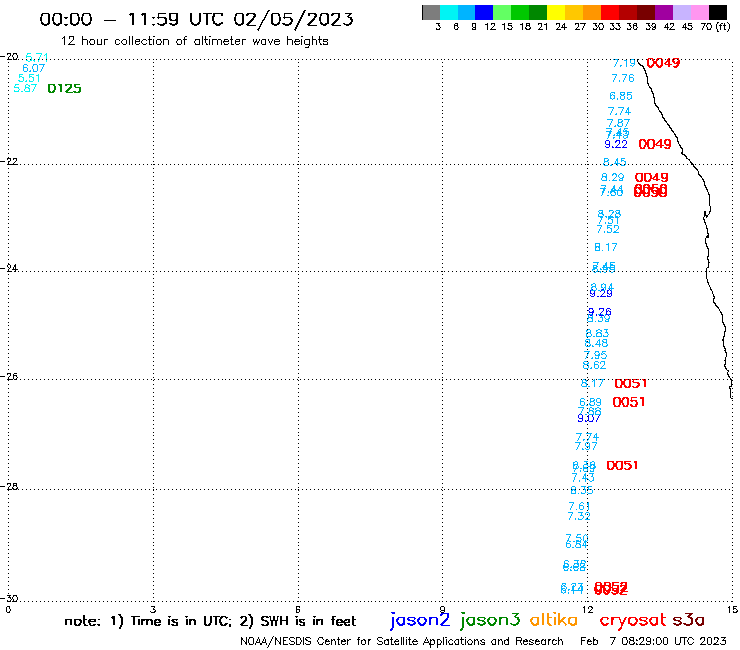Click the orange 27-30 ft legend swatch
The width and height of the screenshot is (740, 650).
(592, 13)
